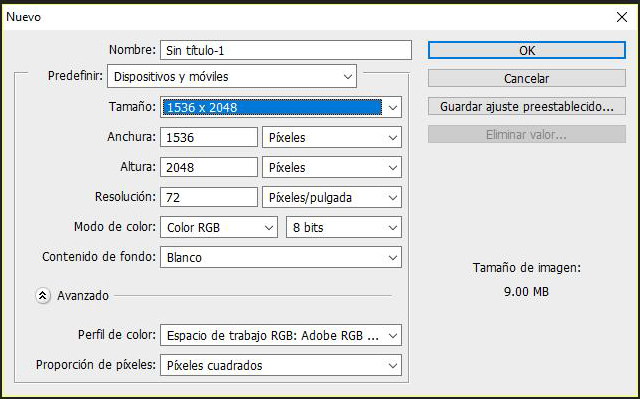Open the Color RGB mode dropdown
This screenshot has height=399, width=640.
point(219,227)
